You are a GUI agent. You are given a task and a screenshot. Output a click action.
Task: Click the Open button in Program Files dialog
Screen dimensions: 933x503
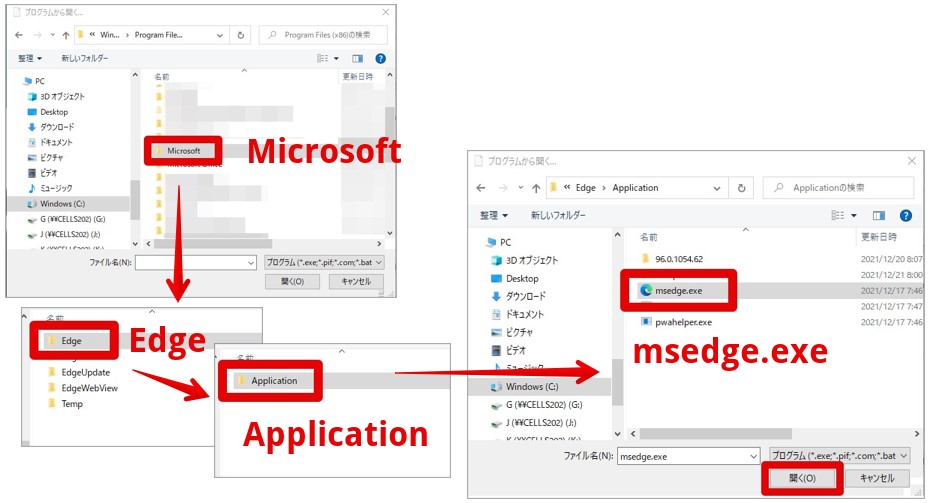click(x=292, y=281)
